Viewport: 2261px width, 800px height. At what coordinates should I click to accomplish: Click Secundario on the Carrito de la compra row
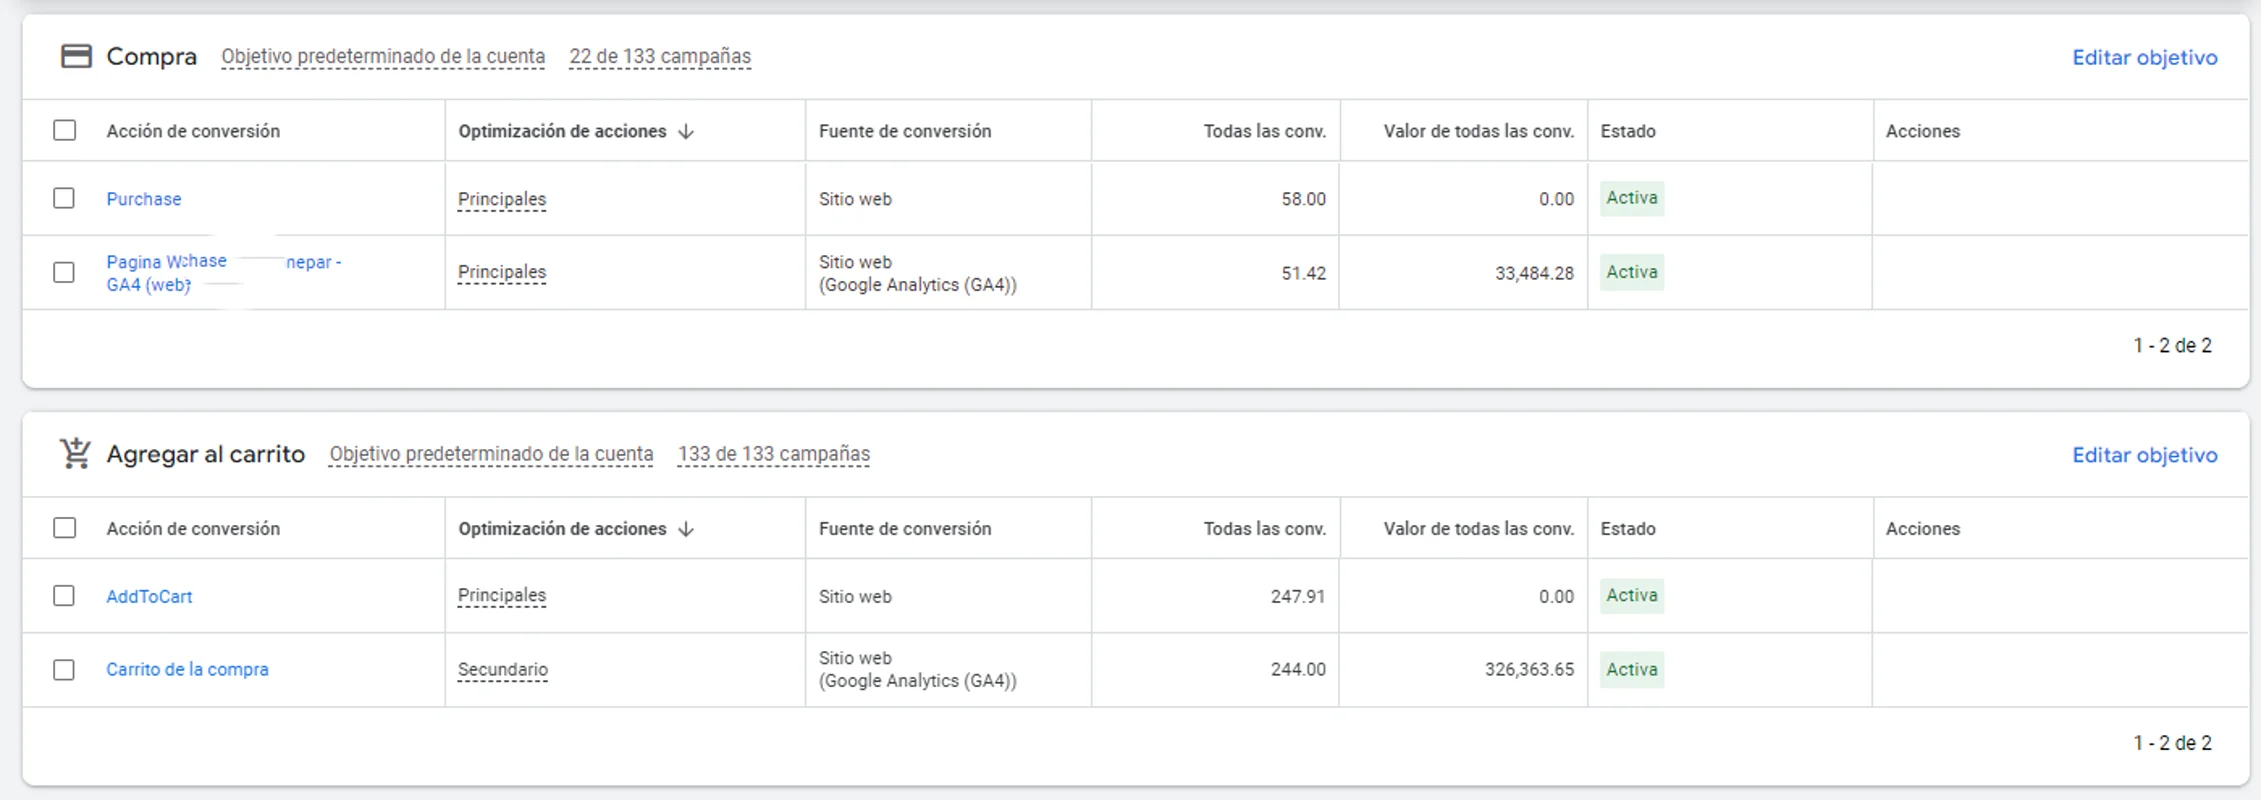pos(502,669)
